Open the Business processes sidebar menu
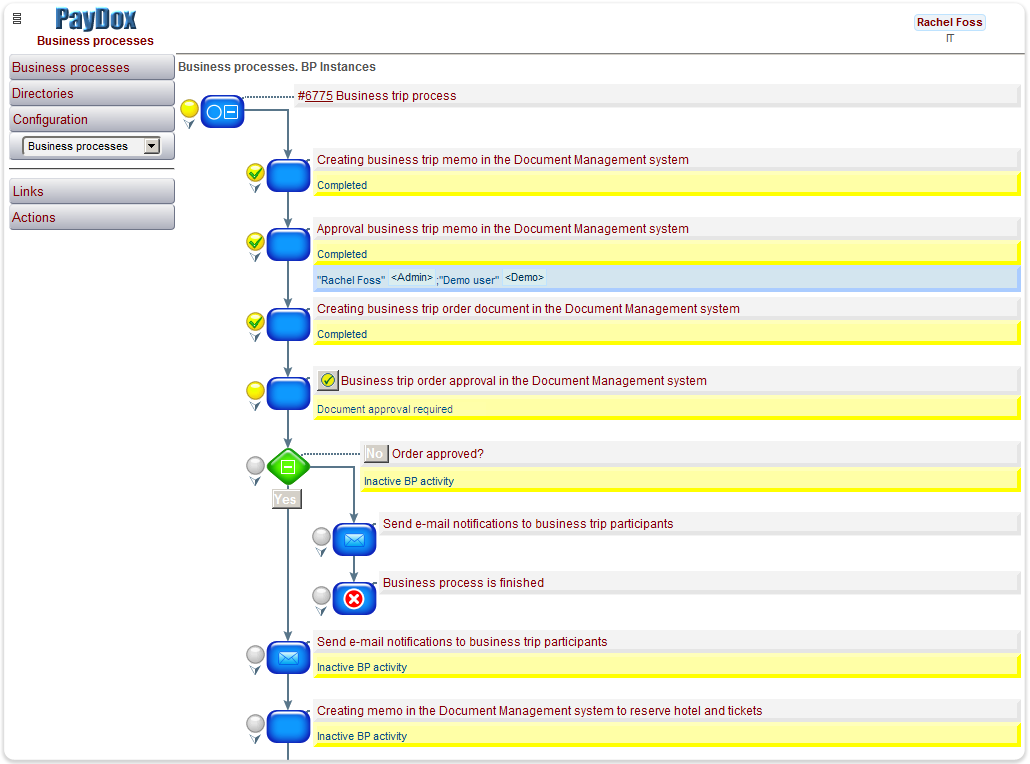The width and height of the screenshot is (1030, 764). coord(92,67)
